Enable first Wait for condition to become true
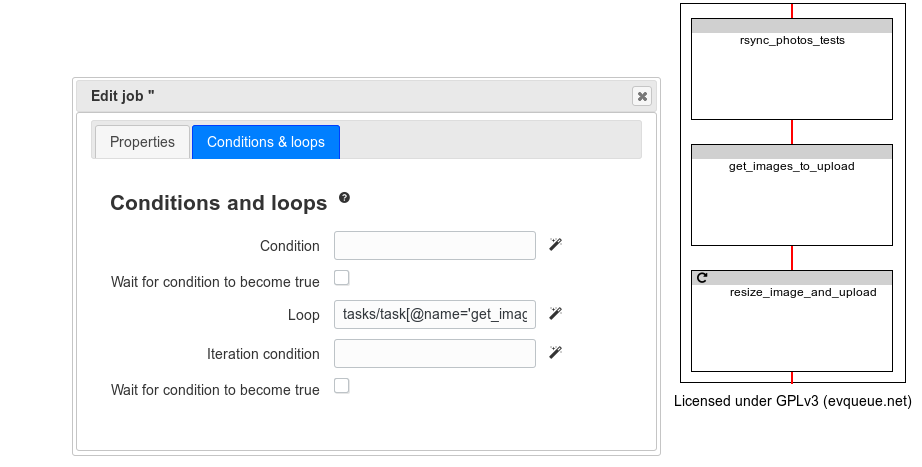The image size is (922, 467). click(x=342, y=278)
